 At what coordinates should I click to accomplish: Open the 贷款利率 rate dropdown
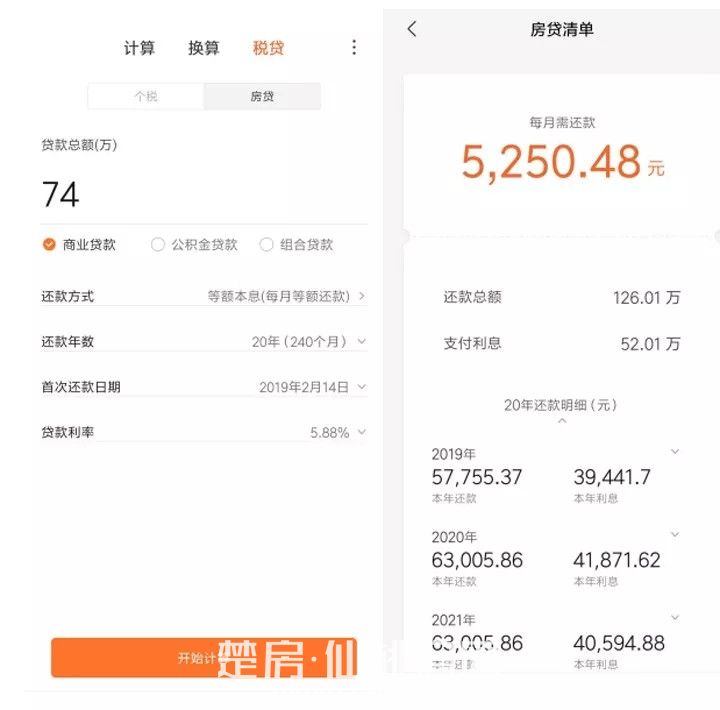point(361,432)
